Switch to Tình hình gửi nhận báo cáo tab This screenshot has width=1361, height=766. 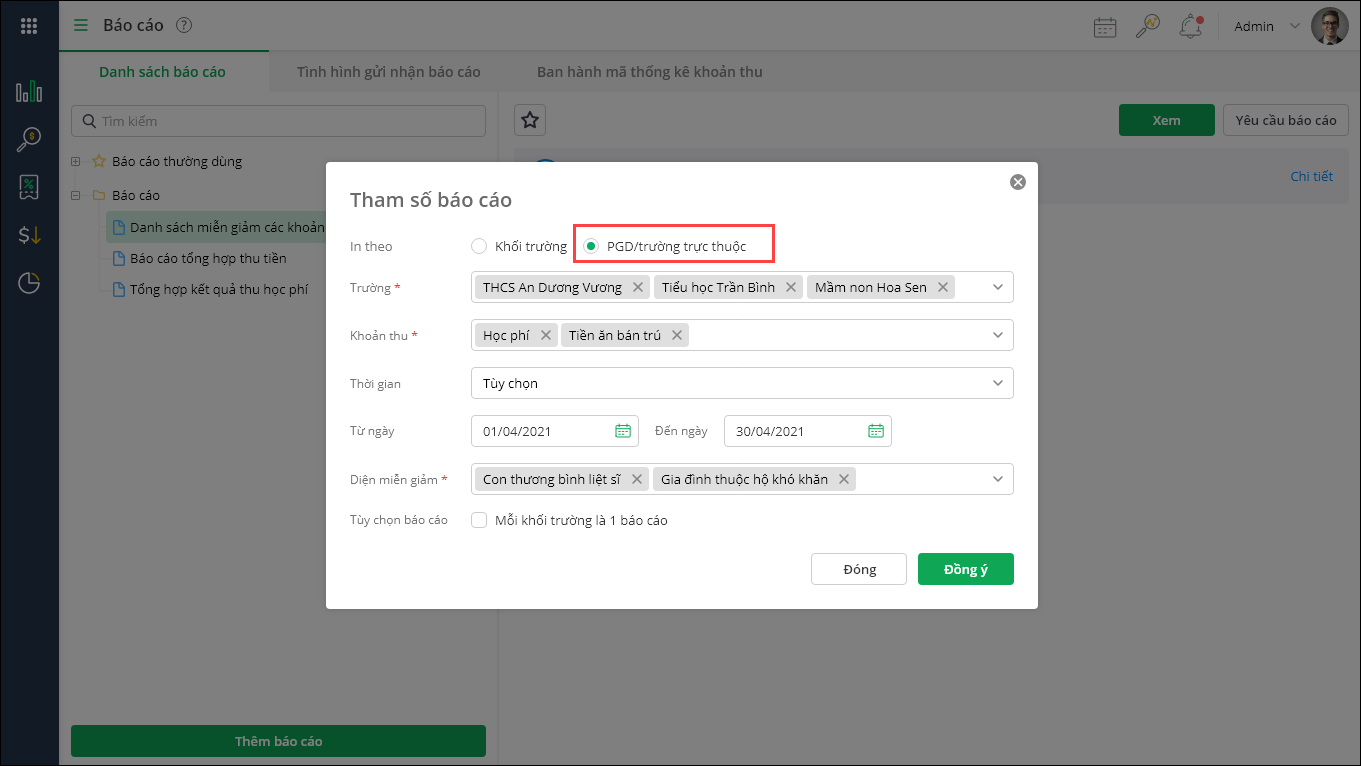pyautogui.click(x=388, y=72)
